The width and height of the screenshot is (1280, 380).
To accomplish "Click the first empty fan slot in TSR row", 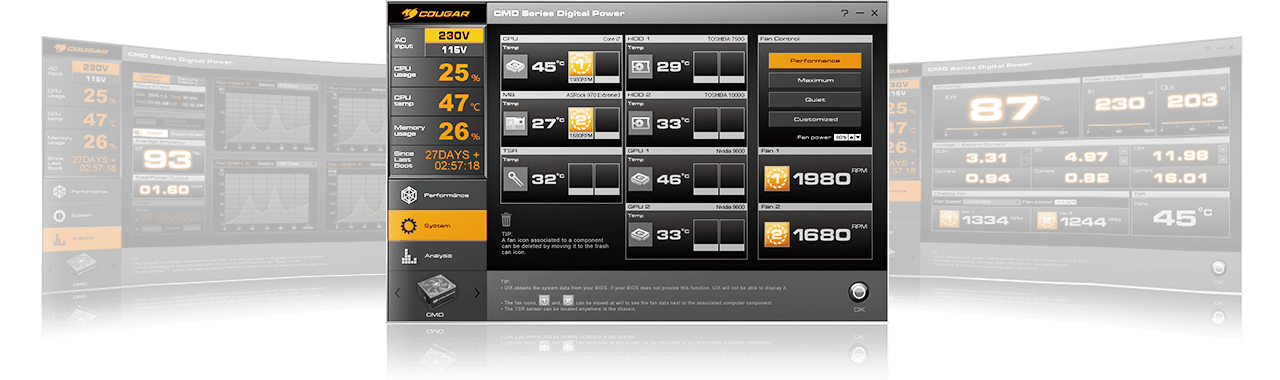I will 579,179.
